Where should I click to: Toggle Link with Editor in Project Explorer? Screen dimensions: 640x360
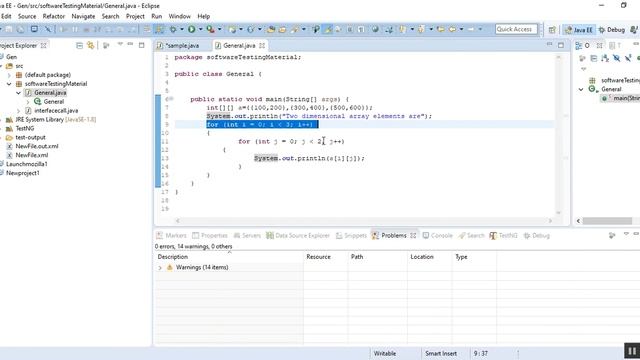pyautogui.click(x=91, y=46)
